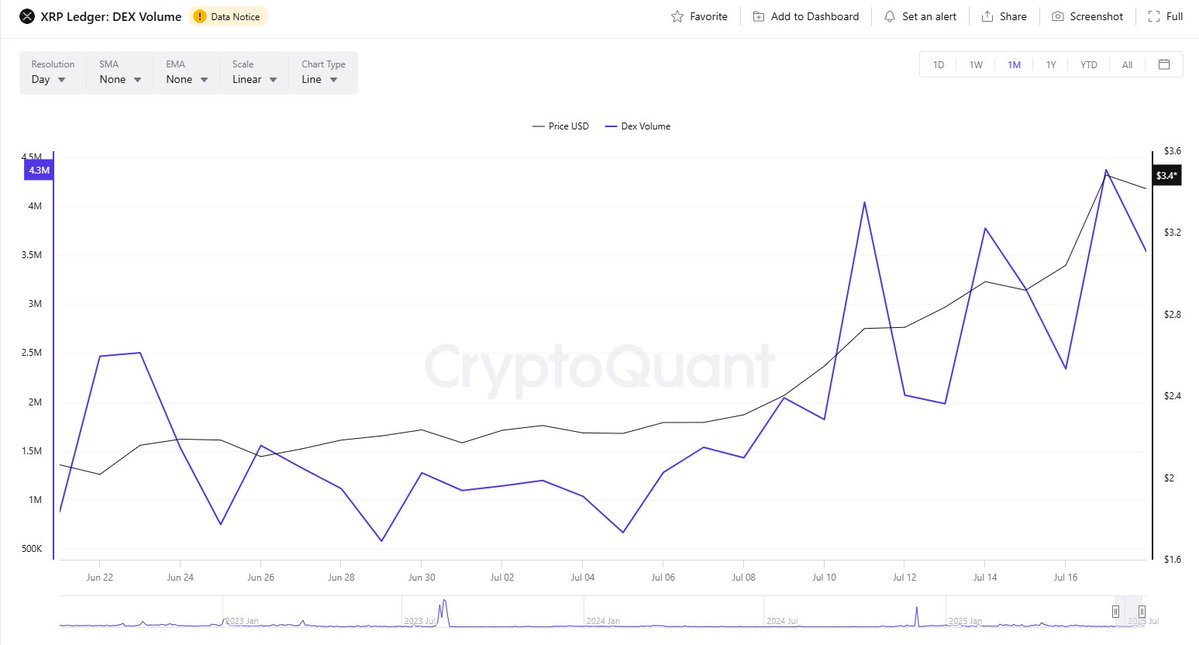Click the XRP logo icon
Viewport: 1199px width, 645px height.
click(27, 16)
